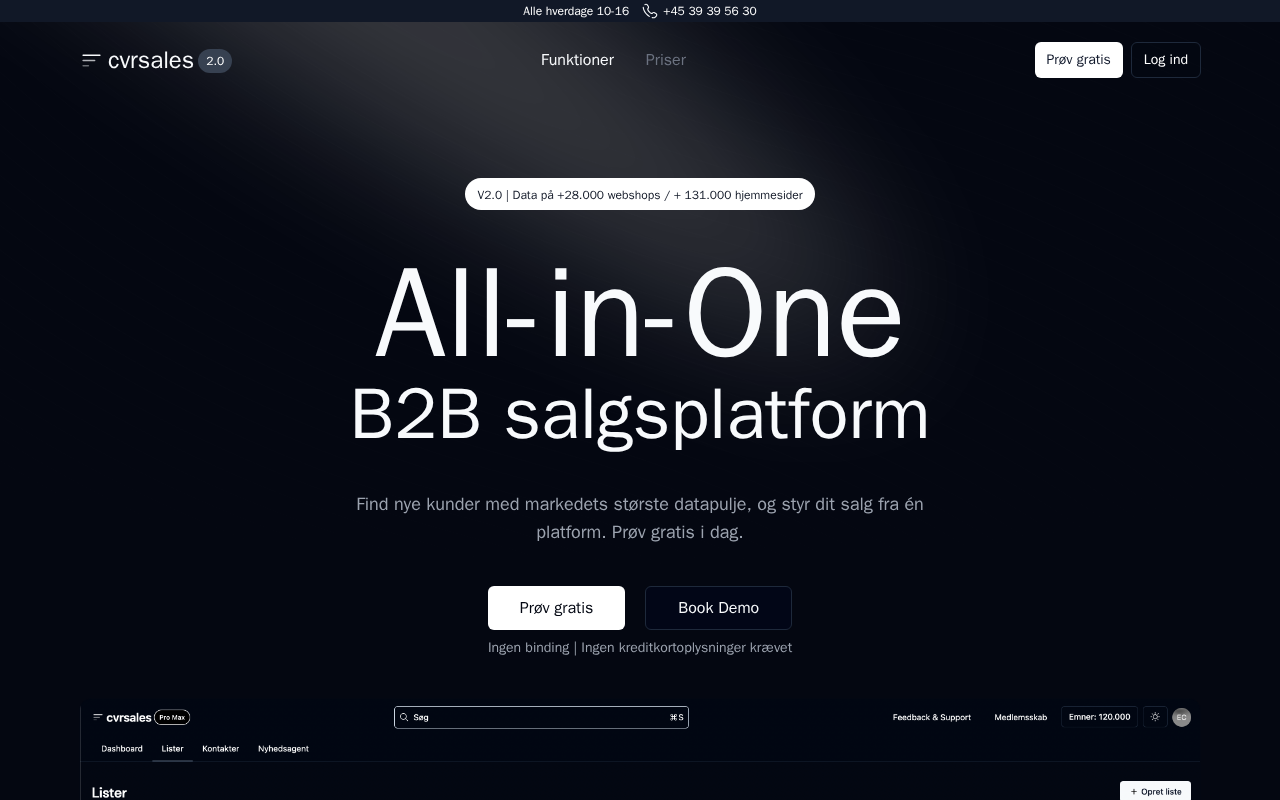Click the 'All-in-One' headline

coord(640,314)
